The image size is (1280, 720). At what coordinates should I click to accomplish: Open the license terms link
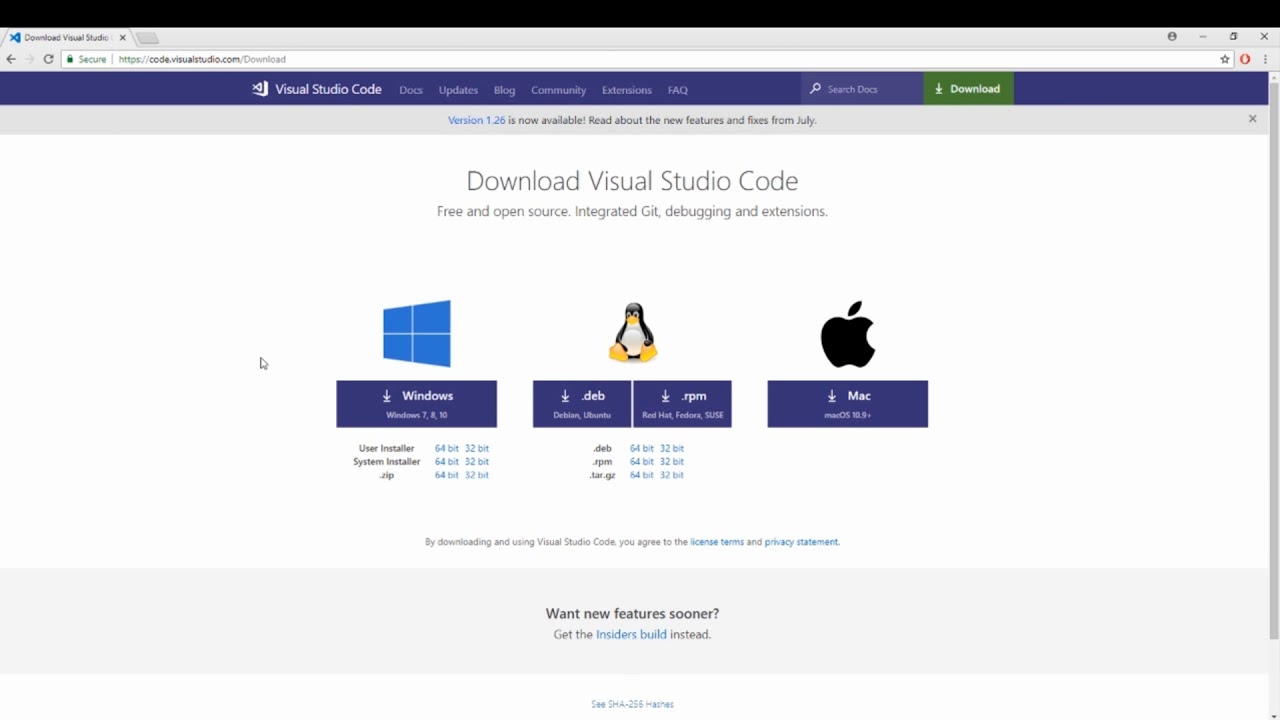[x=717, y=542]
